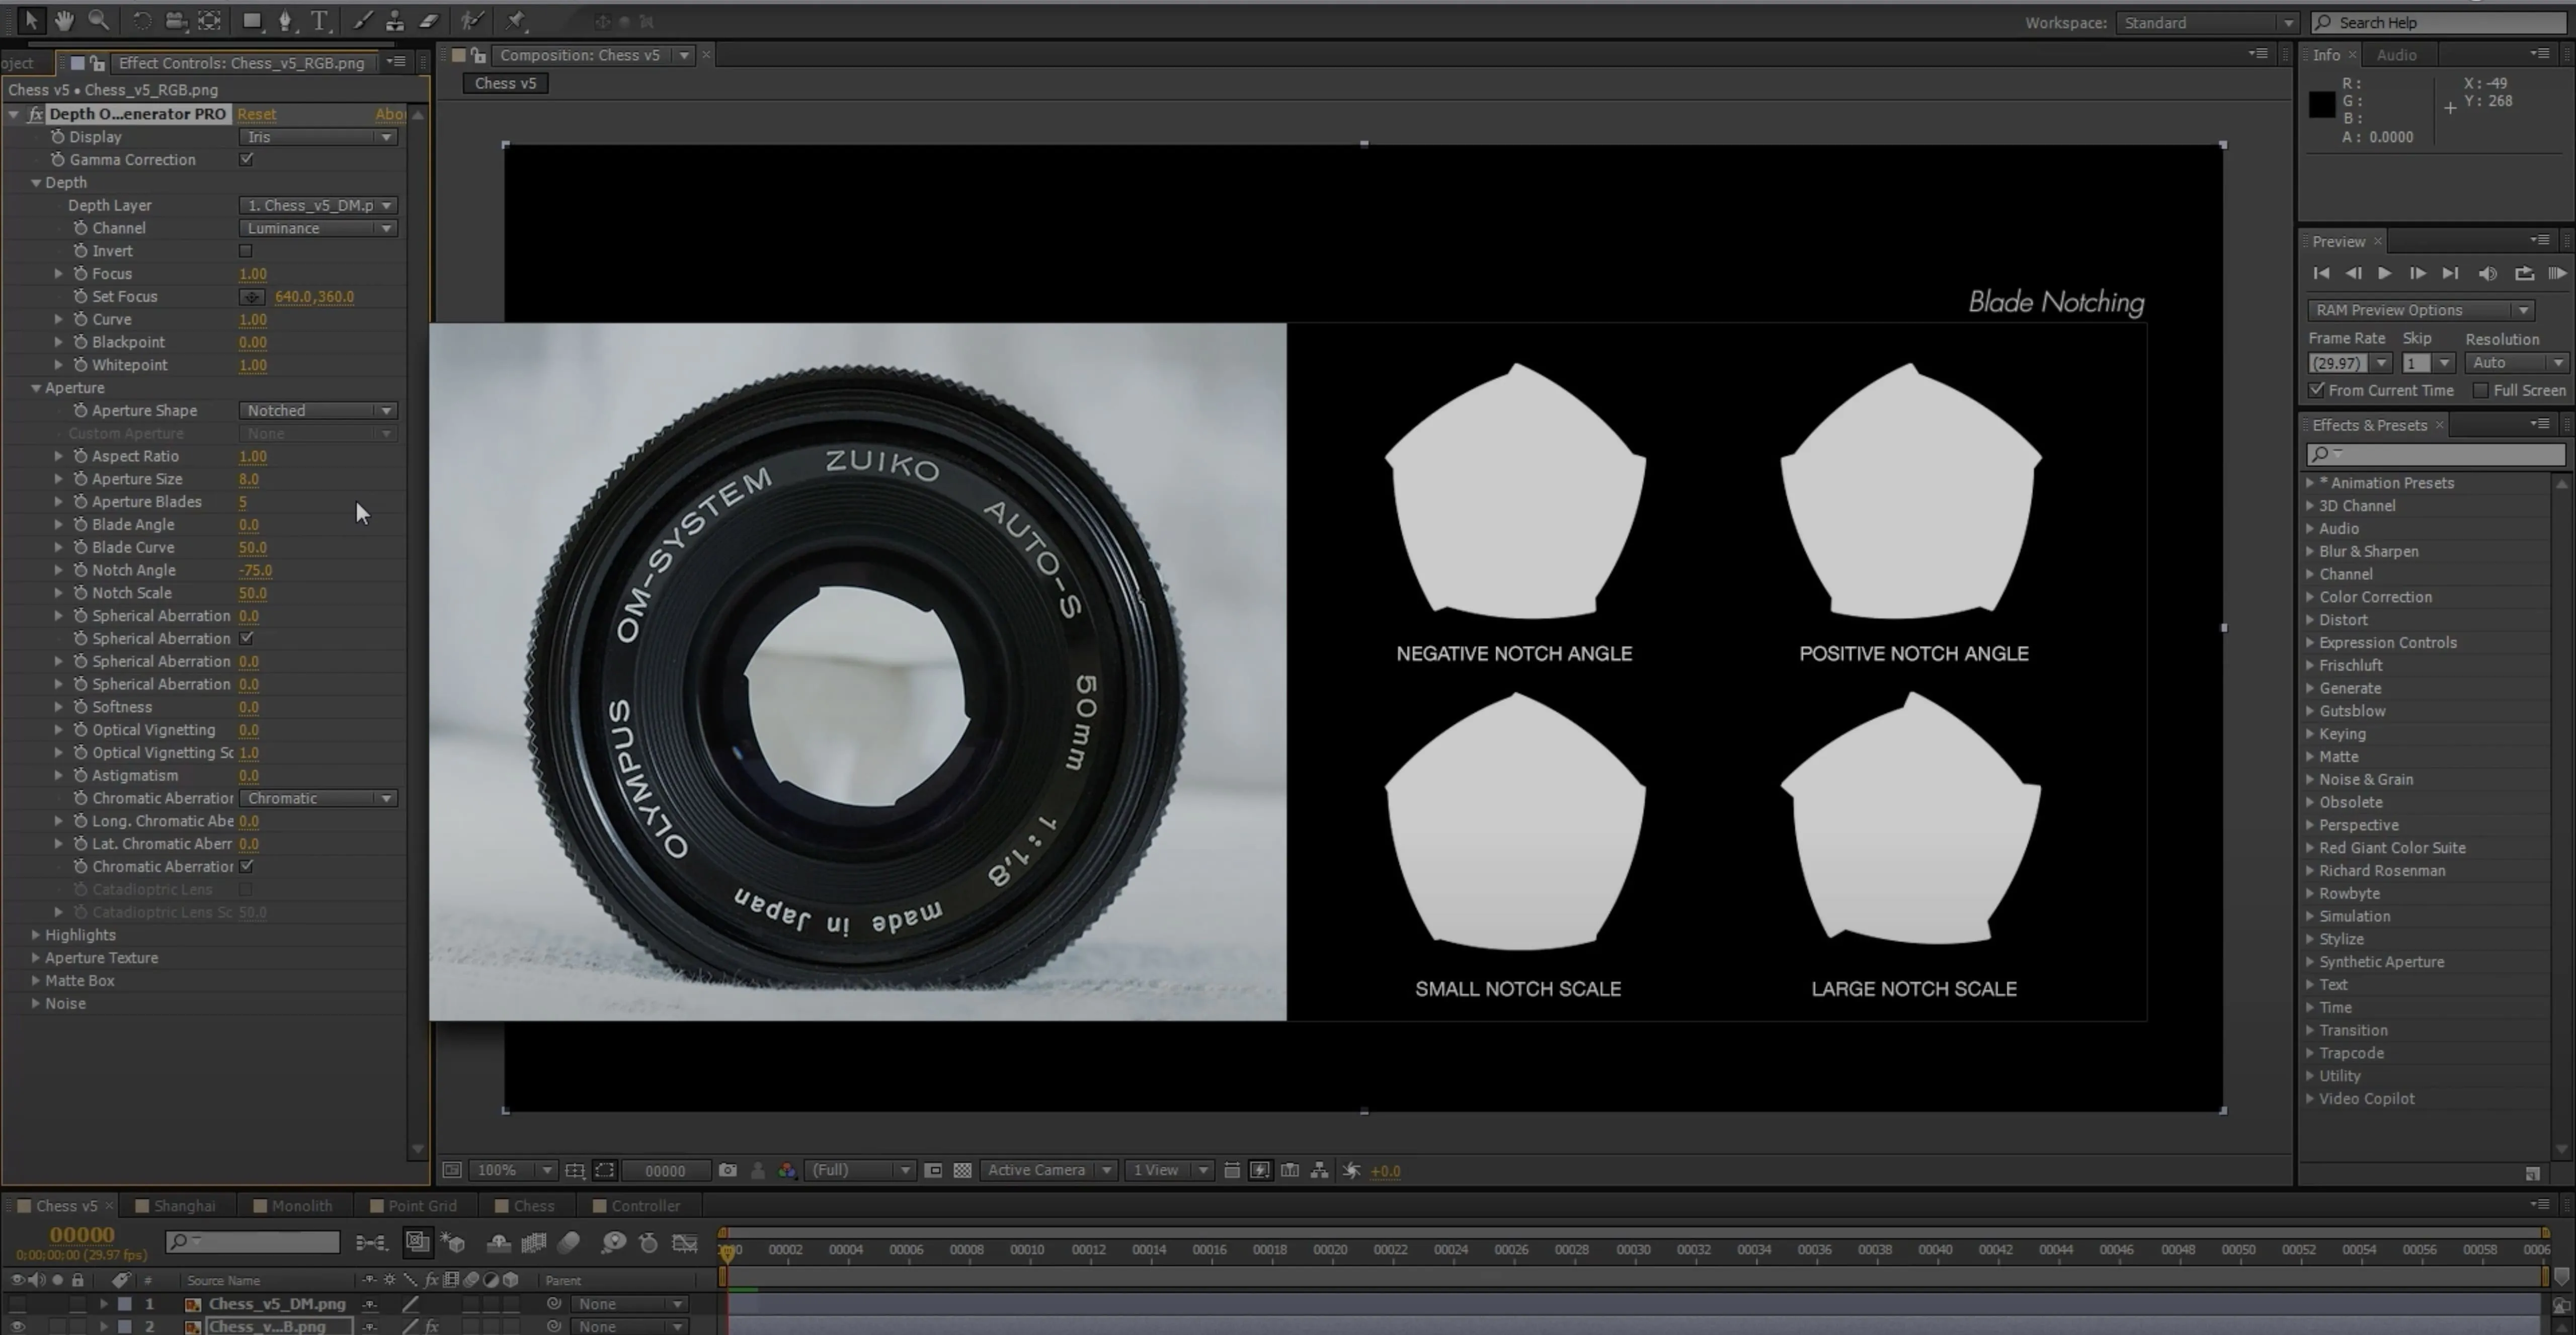This screenshot has height=1335, width=2576.
Task: Show channel and color management icon
Action: (x=787, y=1170)
